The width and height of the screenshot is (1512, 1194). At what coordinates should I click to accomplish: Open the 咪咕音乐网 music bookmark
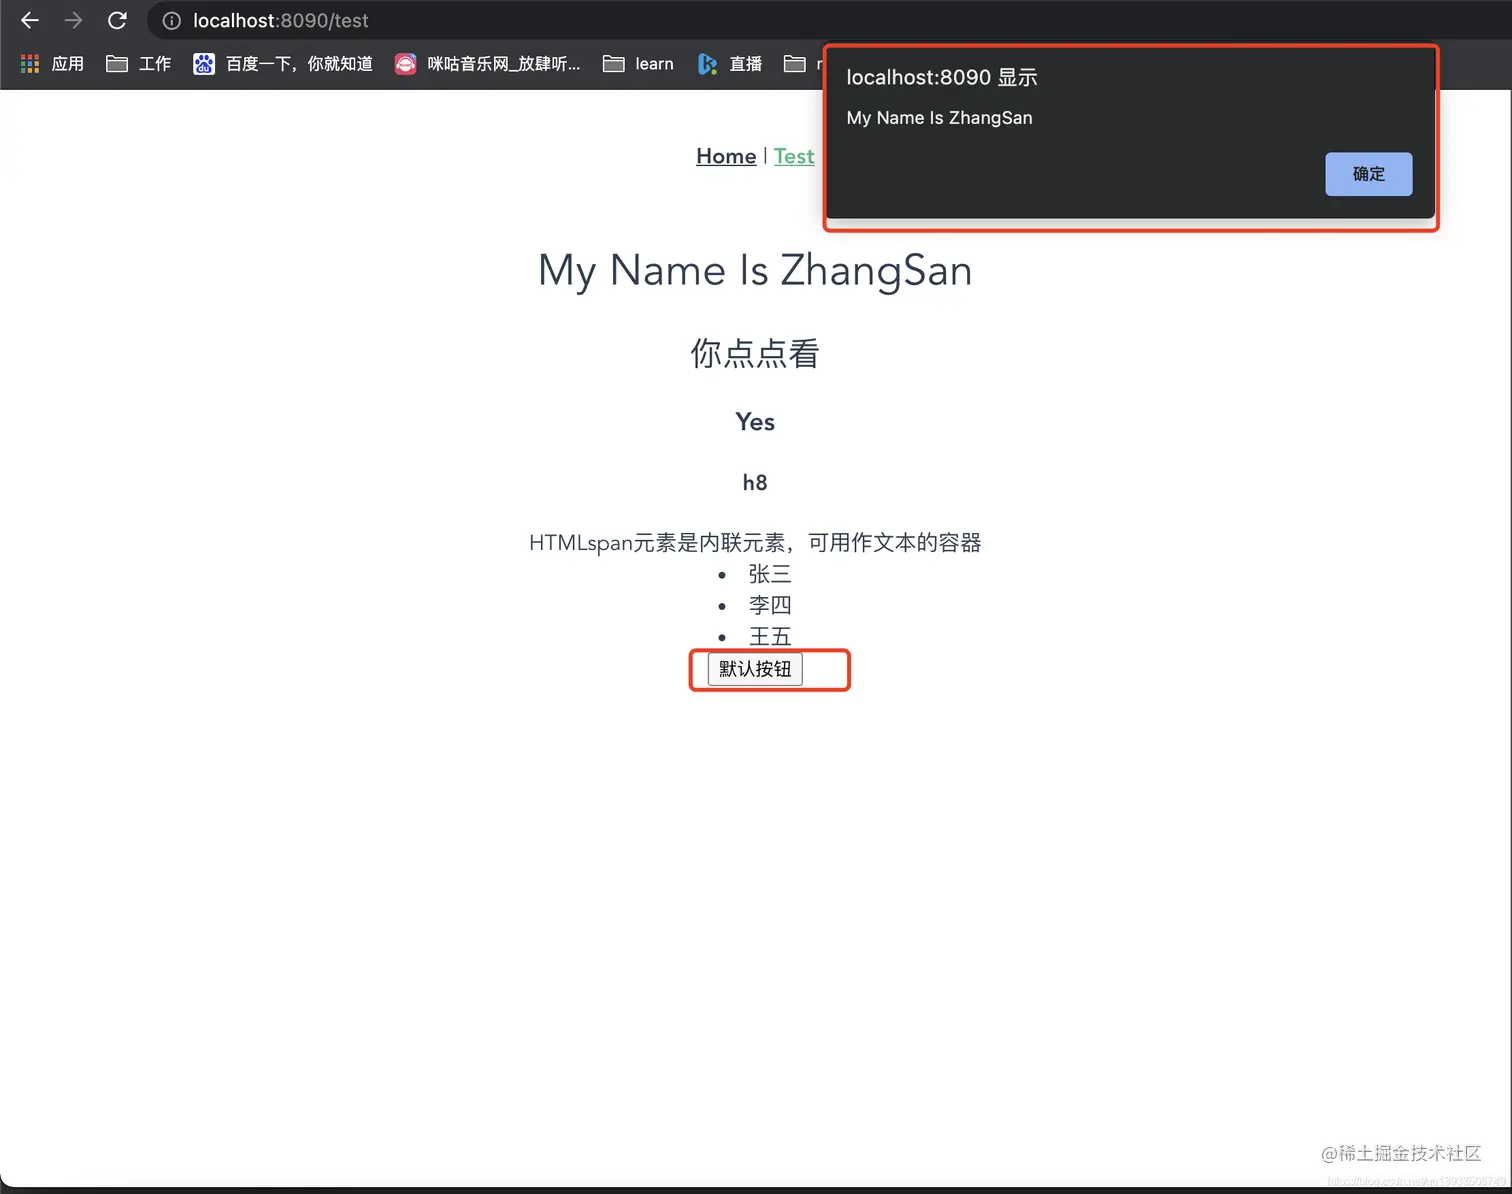point(487,63)
